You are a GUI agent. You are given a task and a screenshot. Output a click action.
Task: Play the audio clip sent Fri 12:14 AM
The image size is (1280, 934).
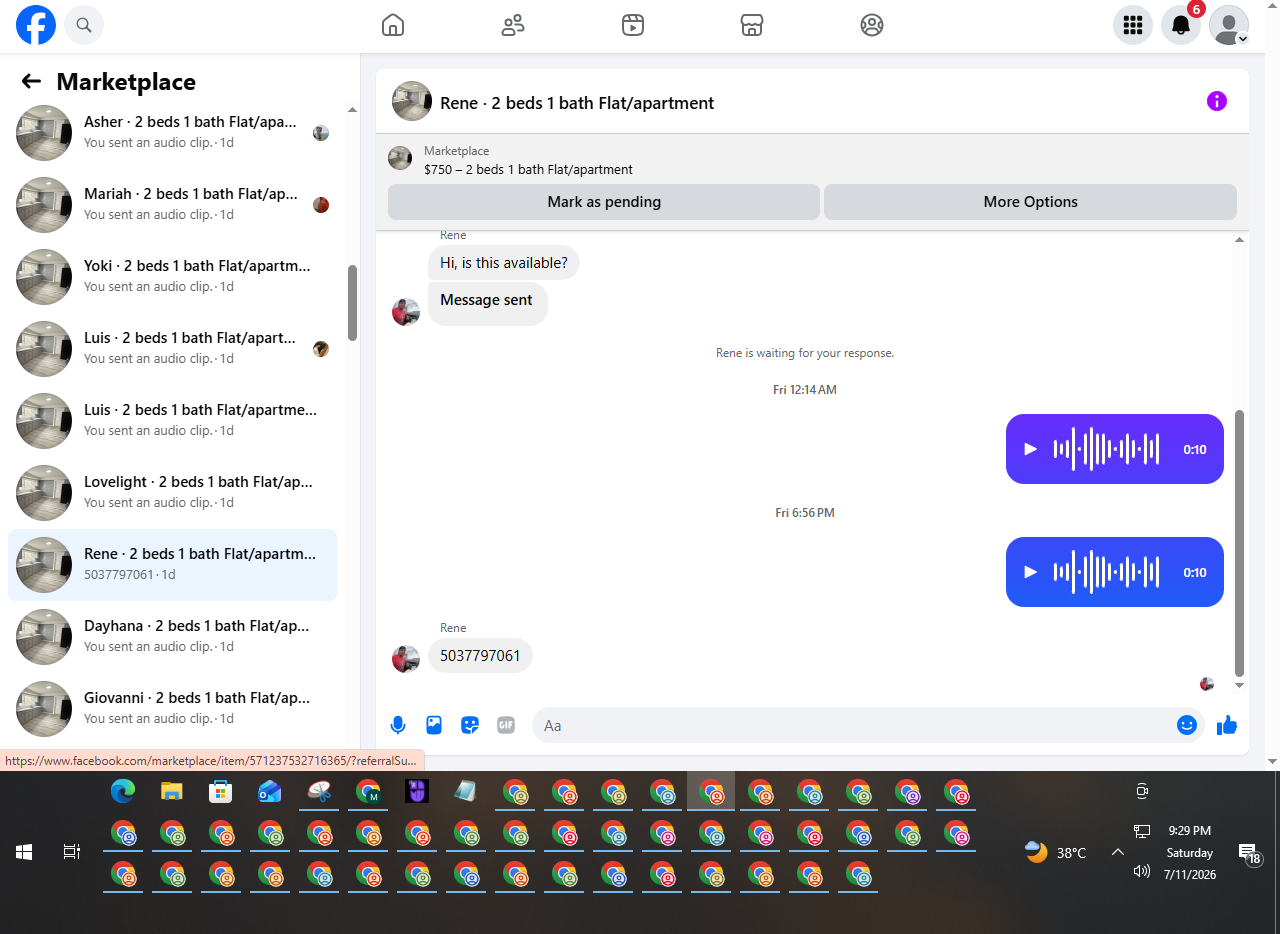pyautogui.click(x=1031, y=449)
